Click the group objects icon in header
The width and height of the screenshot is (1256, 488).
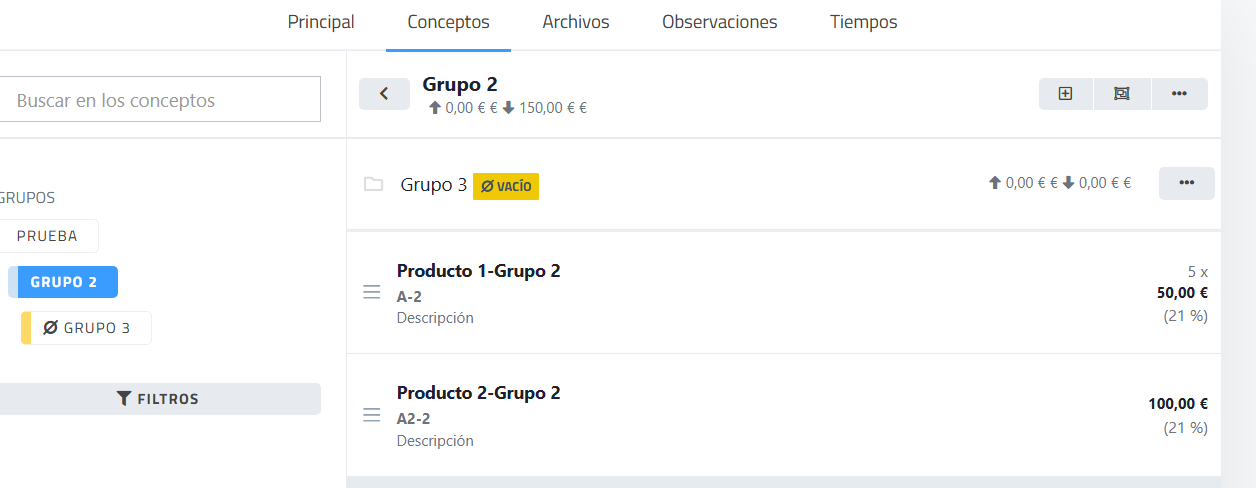(1122, 94)
